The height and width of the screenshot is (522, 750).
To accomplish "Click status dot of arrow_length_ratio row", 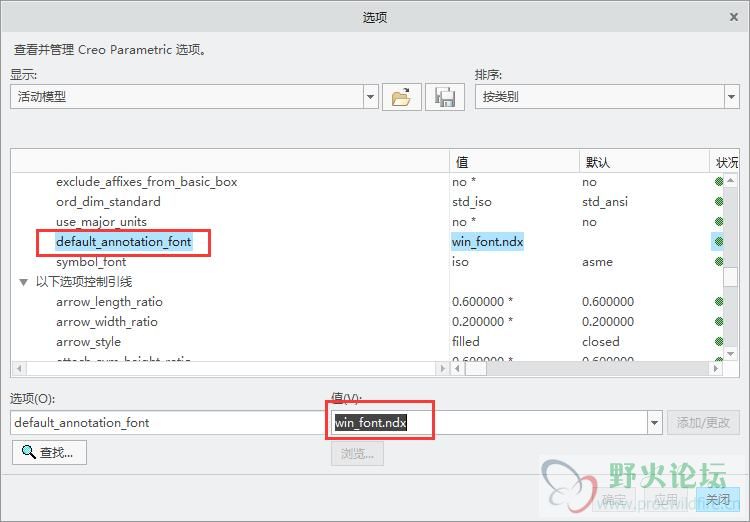I will (718, 301).
